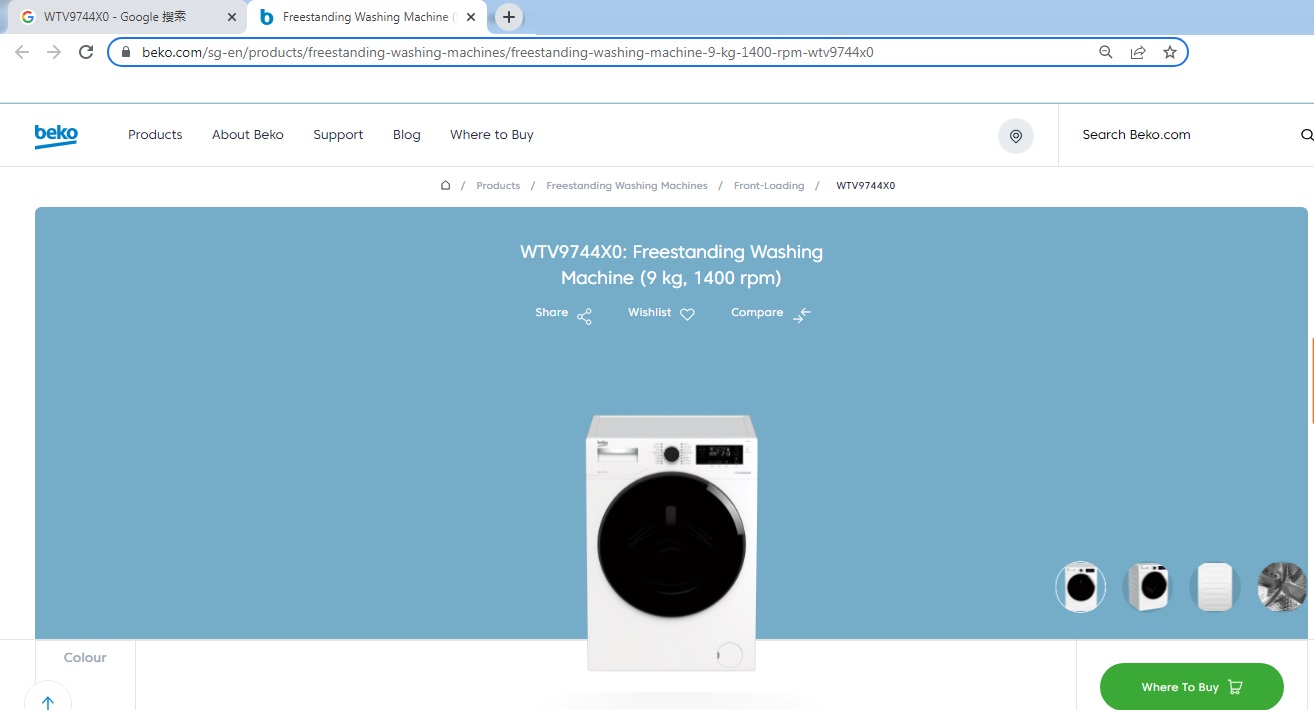The width and height of the screenshot is (1314, 710).
Task: Click the address bar URL
Action: pos(508,52)
